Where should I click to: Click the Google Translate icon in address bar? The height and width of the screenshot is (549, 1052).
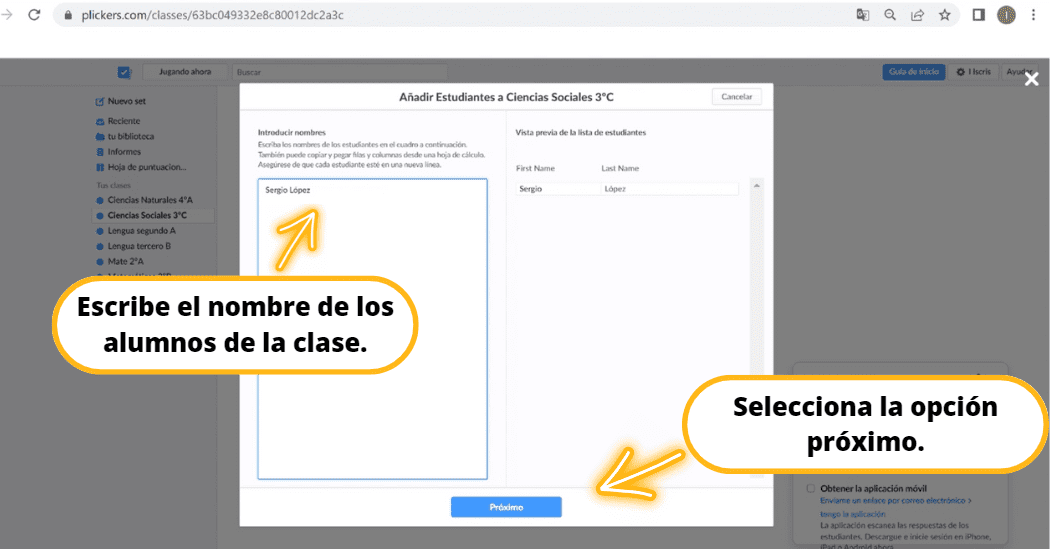click(x=862, y=15)
